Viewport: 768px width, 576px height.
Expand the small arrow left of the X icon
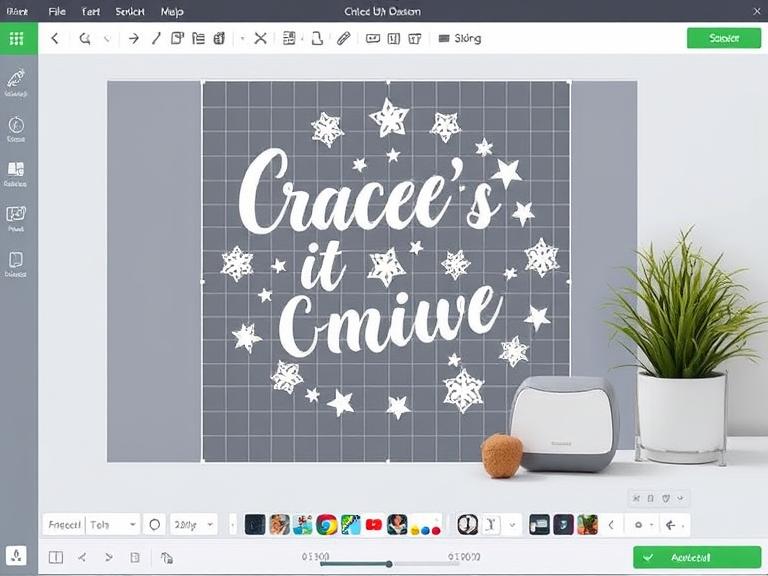[x=242, y=38]
